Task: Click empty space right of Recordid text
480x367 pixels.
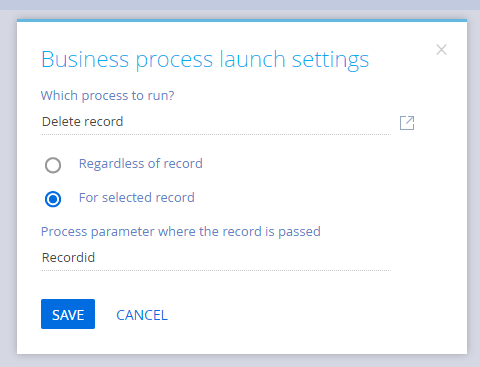Action: (243, 258)
